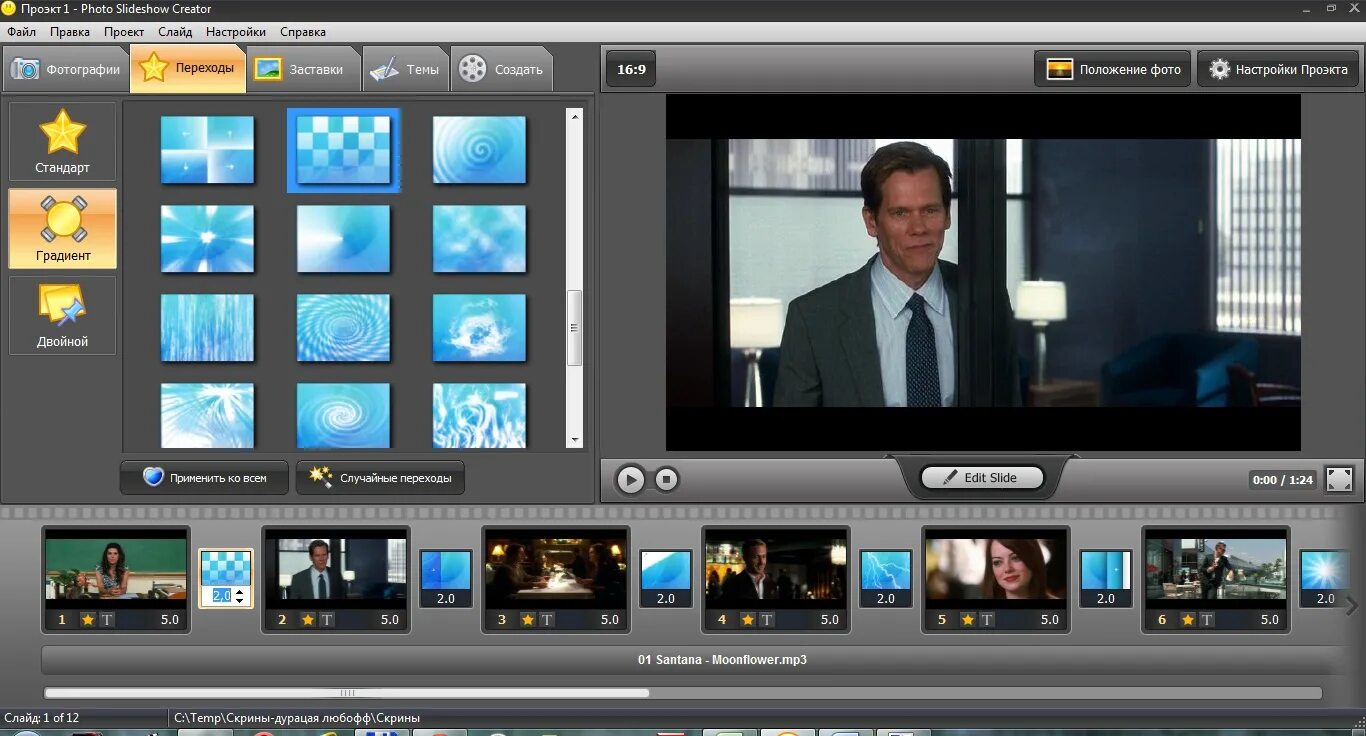Choose the spiral transition in first row
The width and height of the screenshot is (1366, 736).
tap(479, 150)
